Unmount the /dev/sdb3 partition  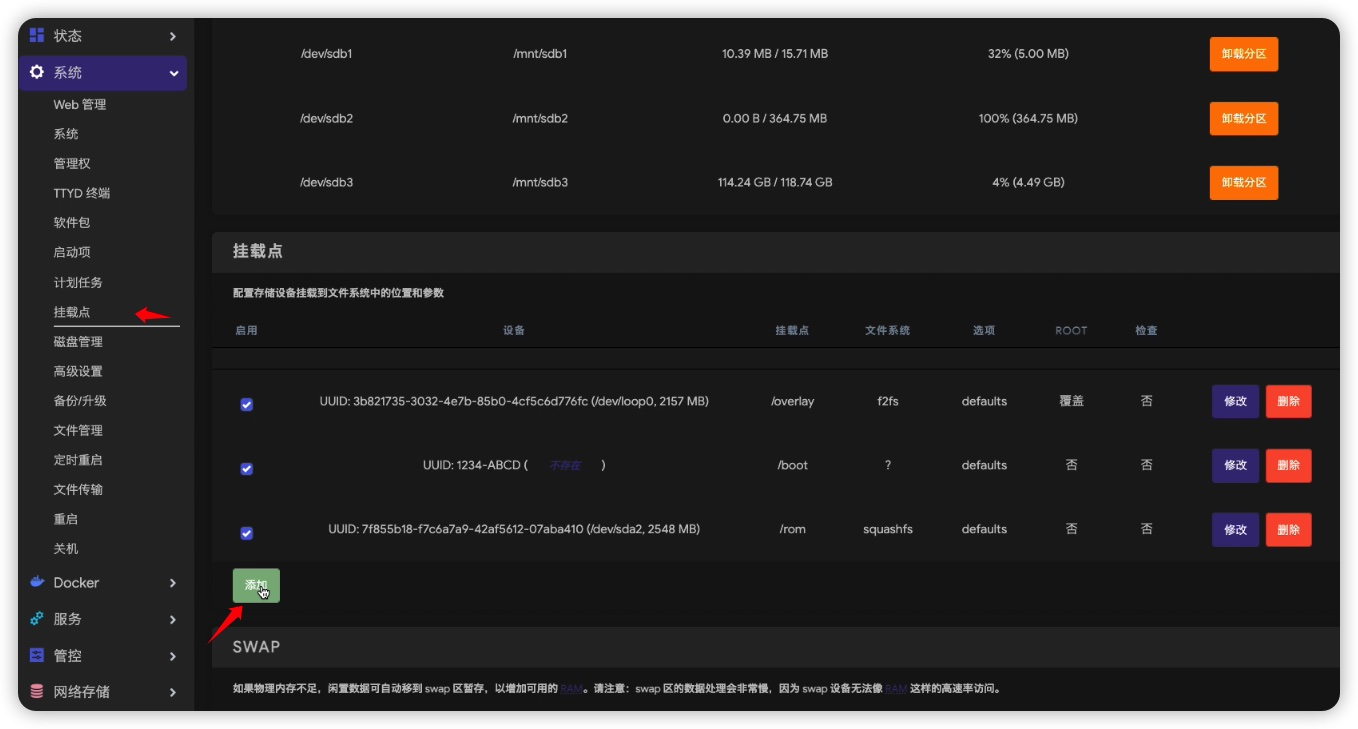pos(1243,183)
